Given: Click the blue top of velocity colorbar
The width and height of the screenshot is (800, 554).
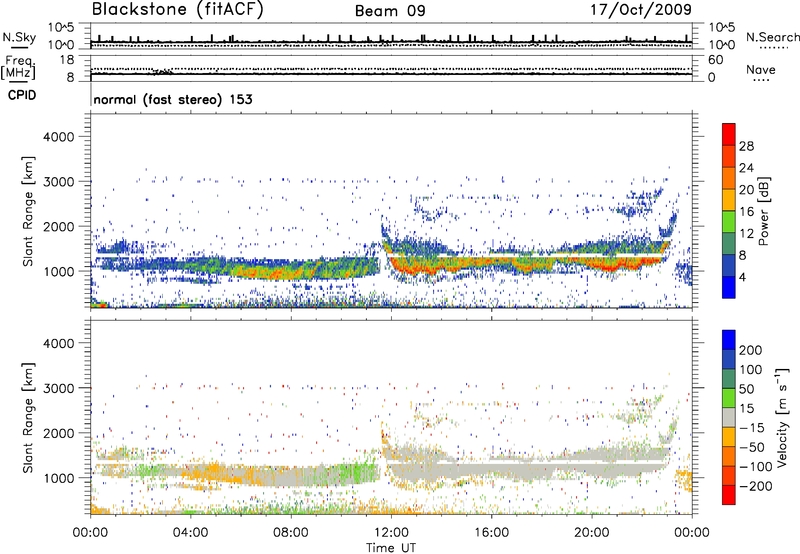Looking at the screenshot, I should 729,340.
